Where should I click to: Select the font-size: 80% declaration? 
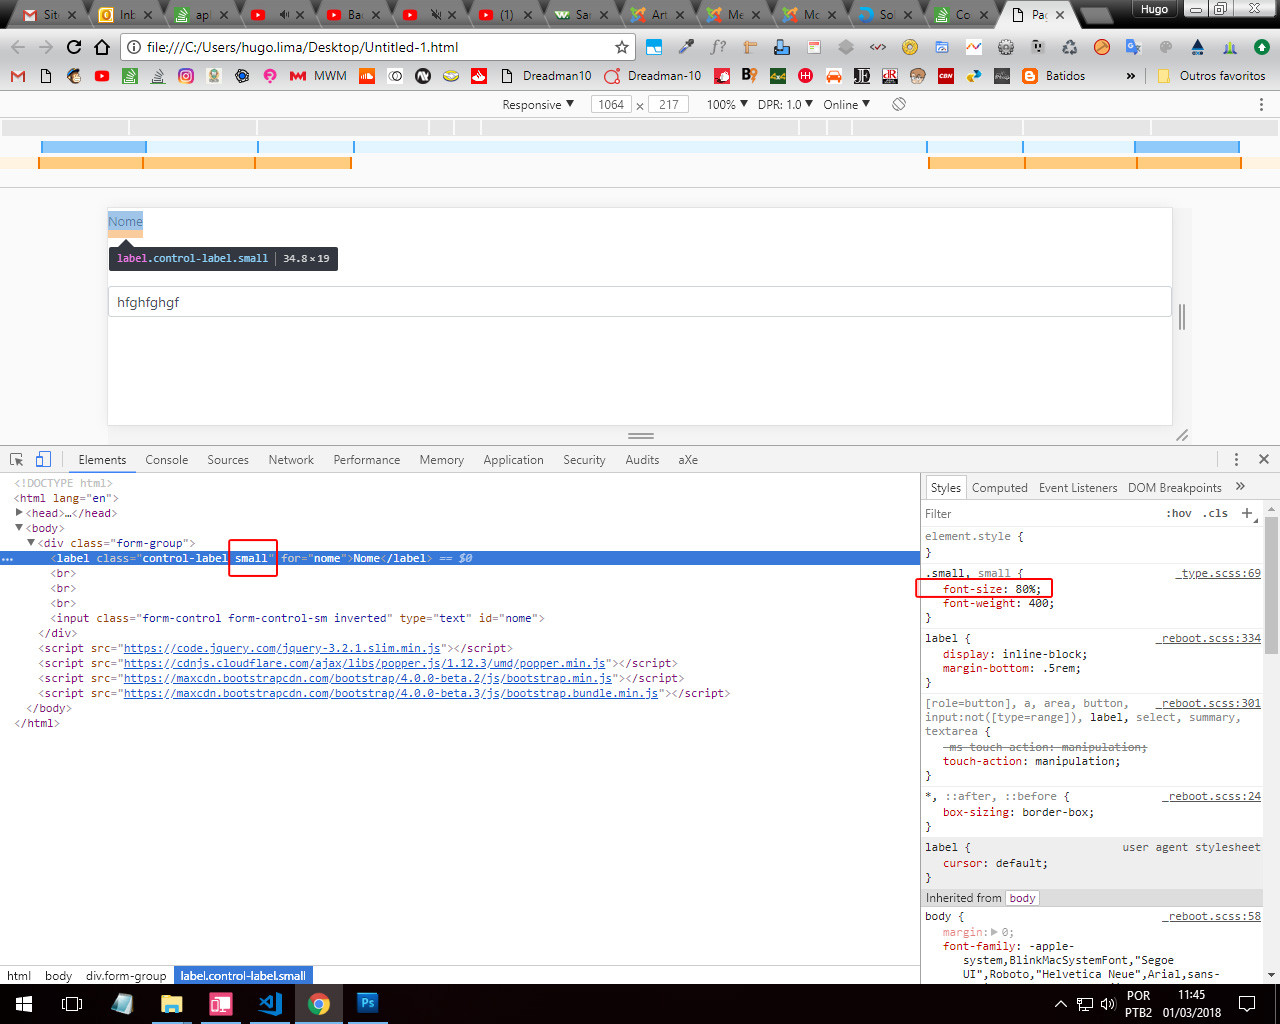991,589
